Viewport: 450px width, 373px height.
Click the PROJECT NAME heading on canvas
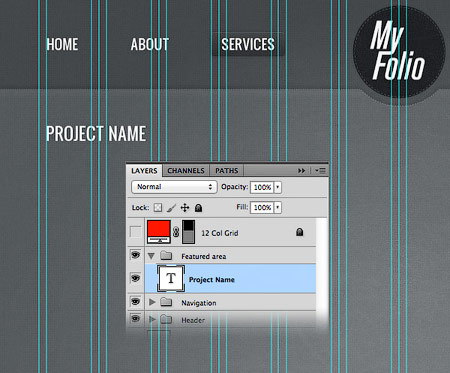pyautogui.click(x=96, y=134)
